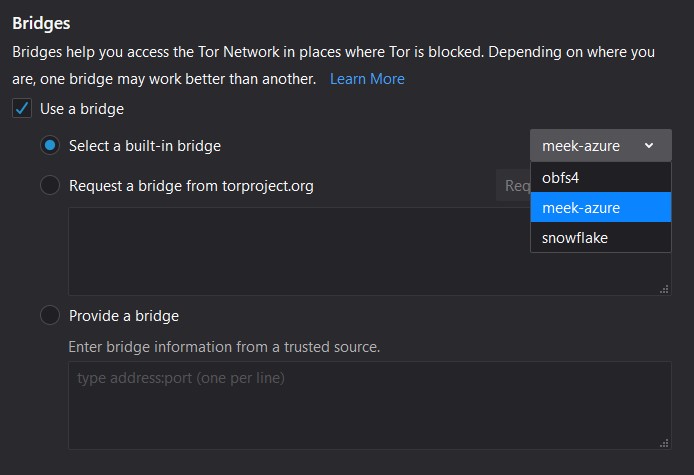This screenshot has height=475, width=694.
Task: Select the built-in bridge radio button
Action: (x=49, y=146)
